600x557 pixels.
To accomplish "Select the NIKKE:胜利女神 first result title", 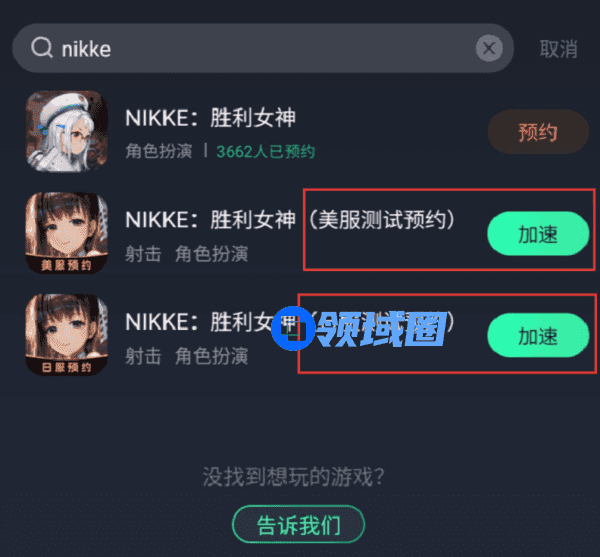I will tap(211, 117).
